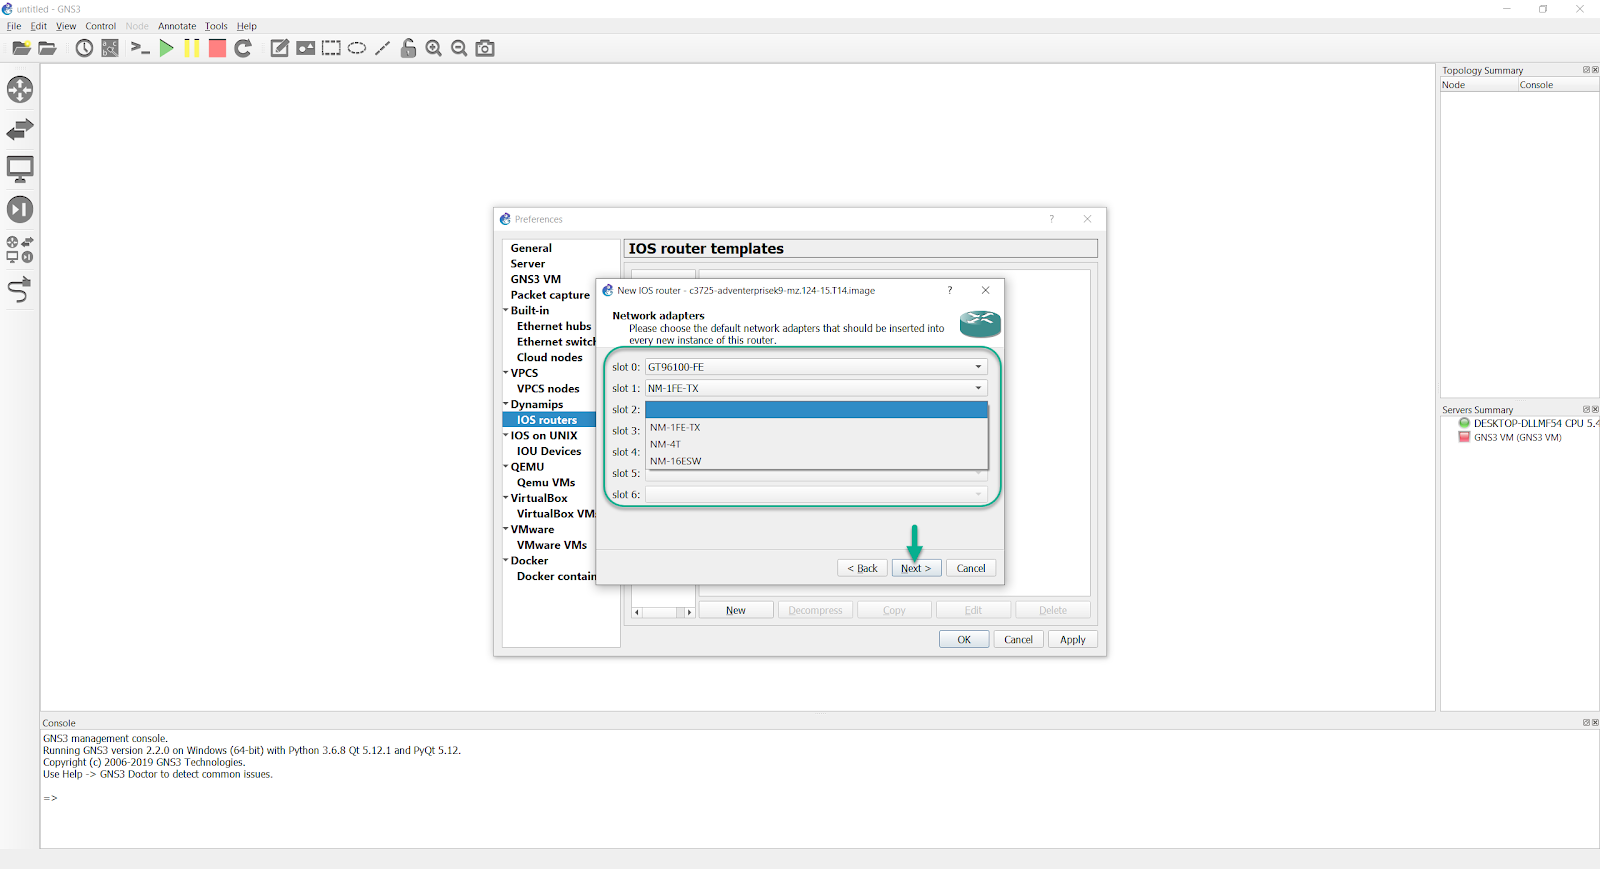Click Back in the New IOS router wizard
1600x869 pixels.
tap(862, 568)
